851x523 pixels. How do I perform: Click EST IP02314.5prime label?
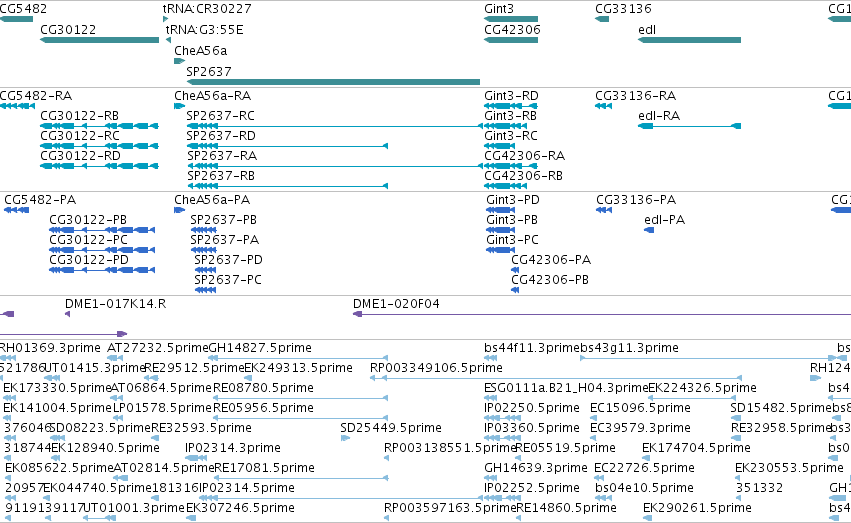click(247, 488)
